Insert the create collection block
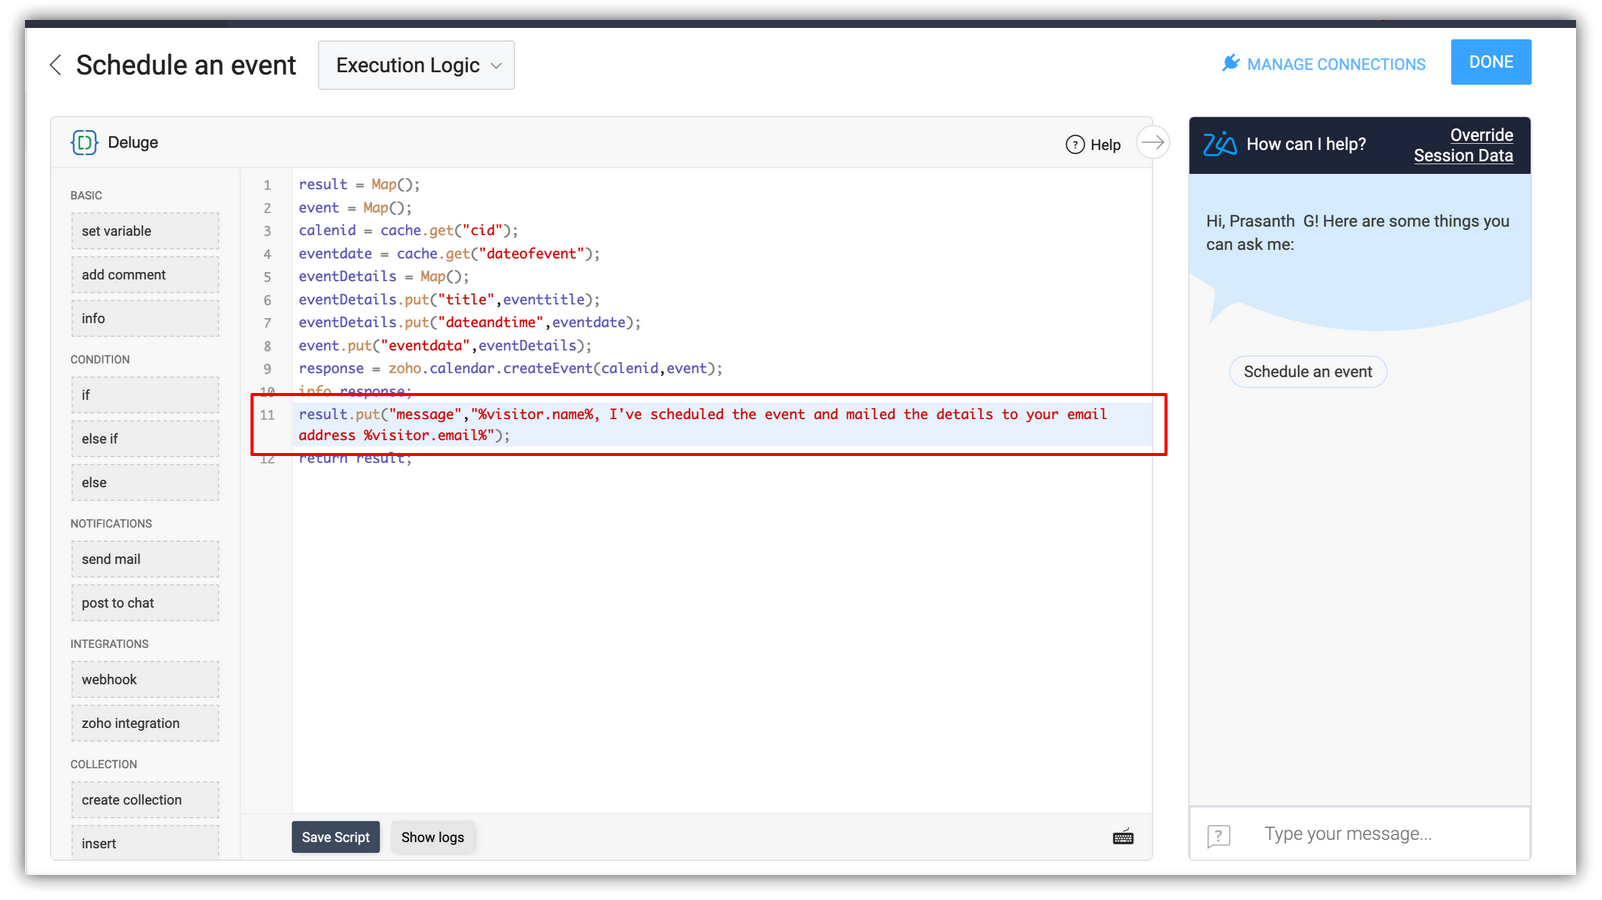 coord(145,800)
